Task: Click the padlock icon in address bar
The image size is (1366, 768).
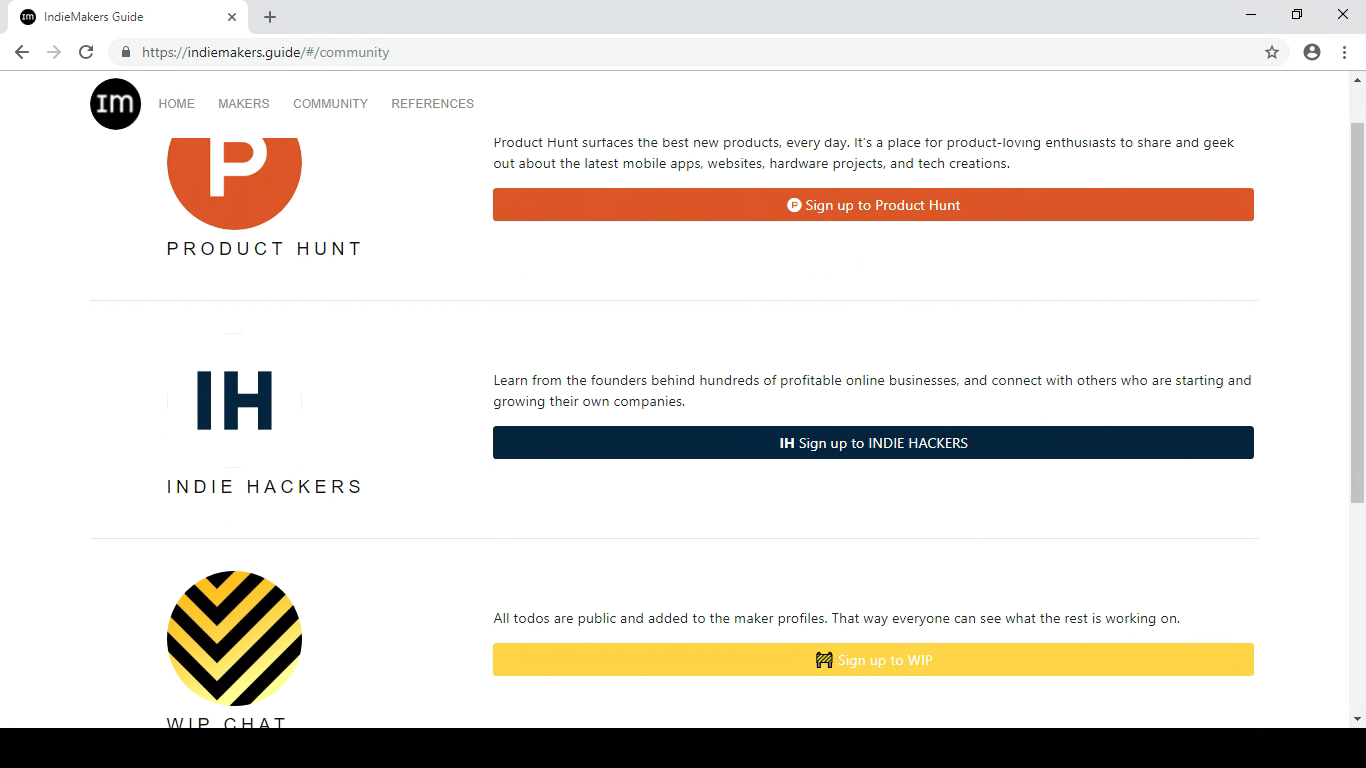Action: (x=125, y=52)
